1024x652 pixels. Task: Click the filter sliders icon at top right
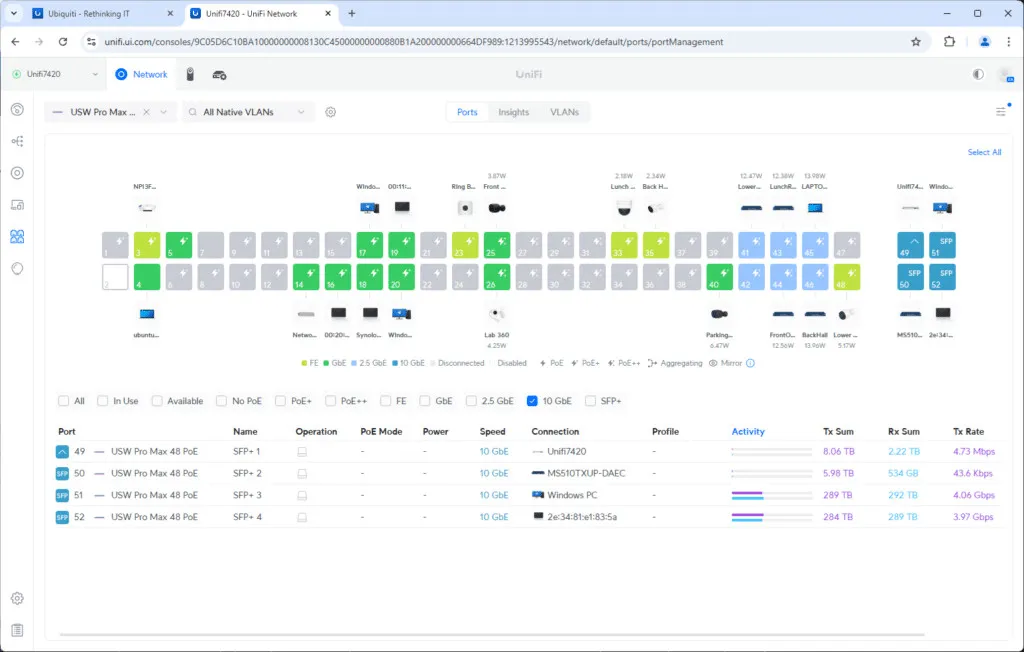tap(1001, 112)
